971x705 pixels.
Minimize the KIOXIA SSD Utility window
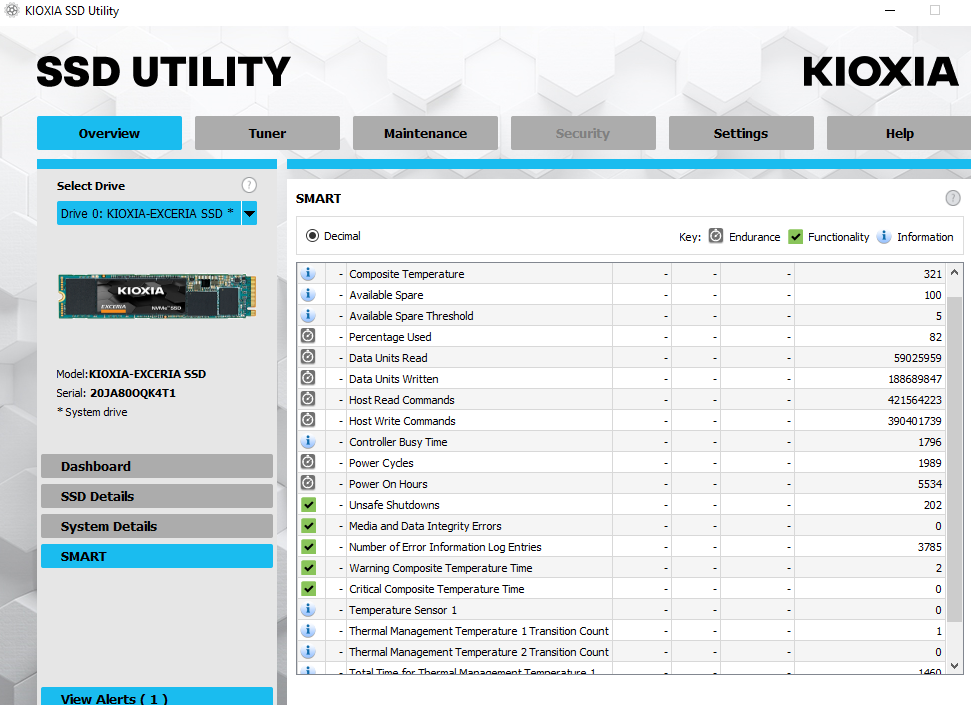click(890, 11)
